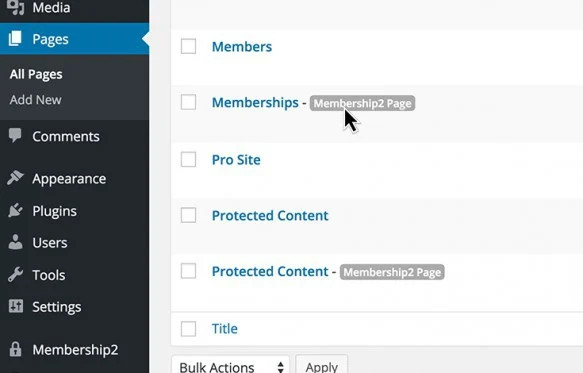The image size is (583, 373).
Task: Check the Members page checkbox
Action: 189,46
